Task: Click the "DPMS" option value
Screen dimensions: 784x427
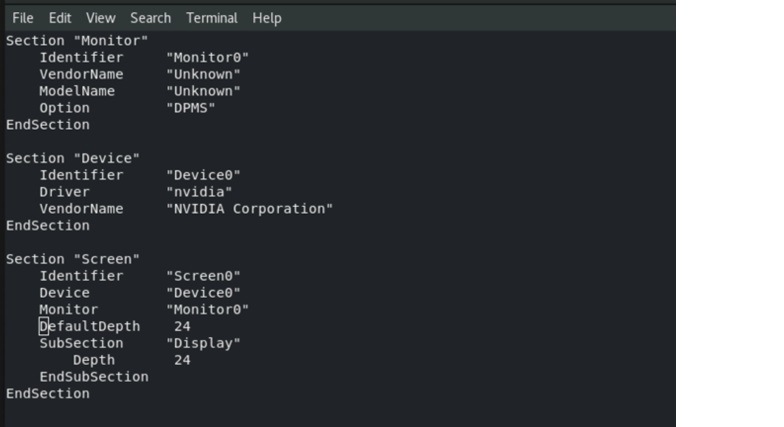Action: coord(190,108)
